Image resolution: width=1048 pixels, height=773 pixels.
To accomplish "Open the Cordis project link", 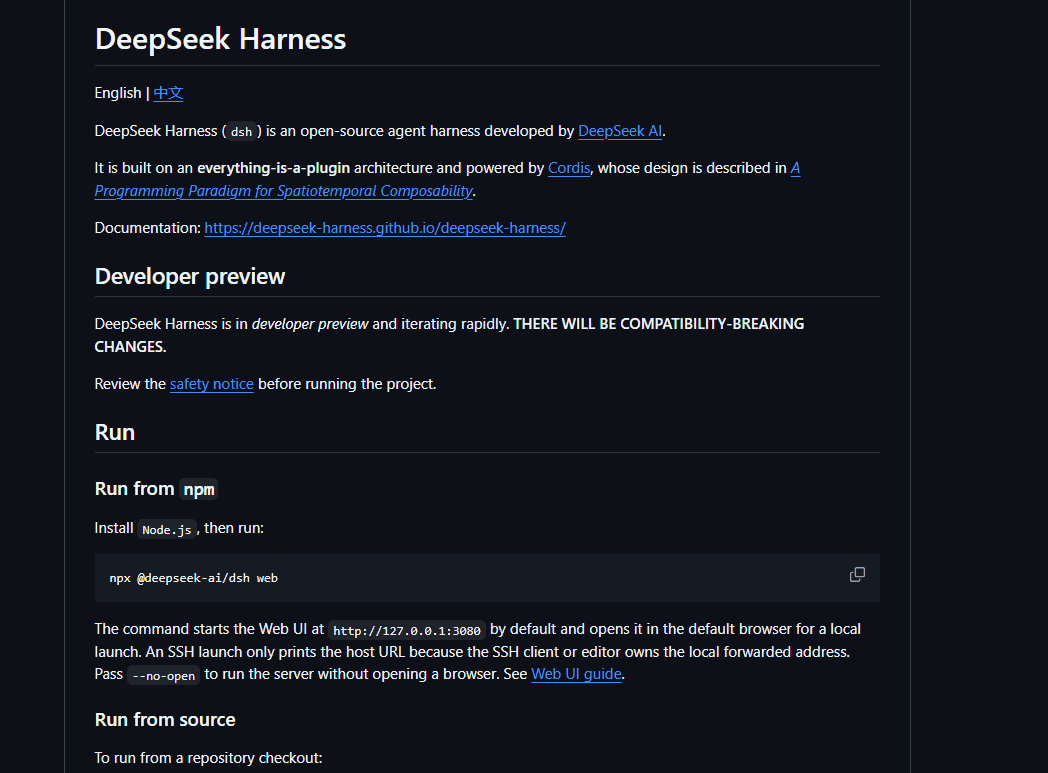I will point(569,168).
